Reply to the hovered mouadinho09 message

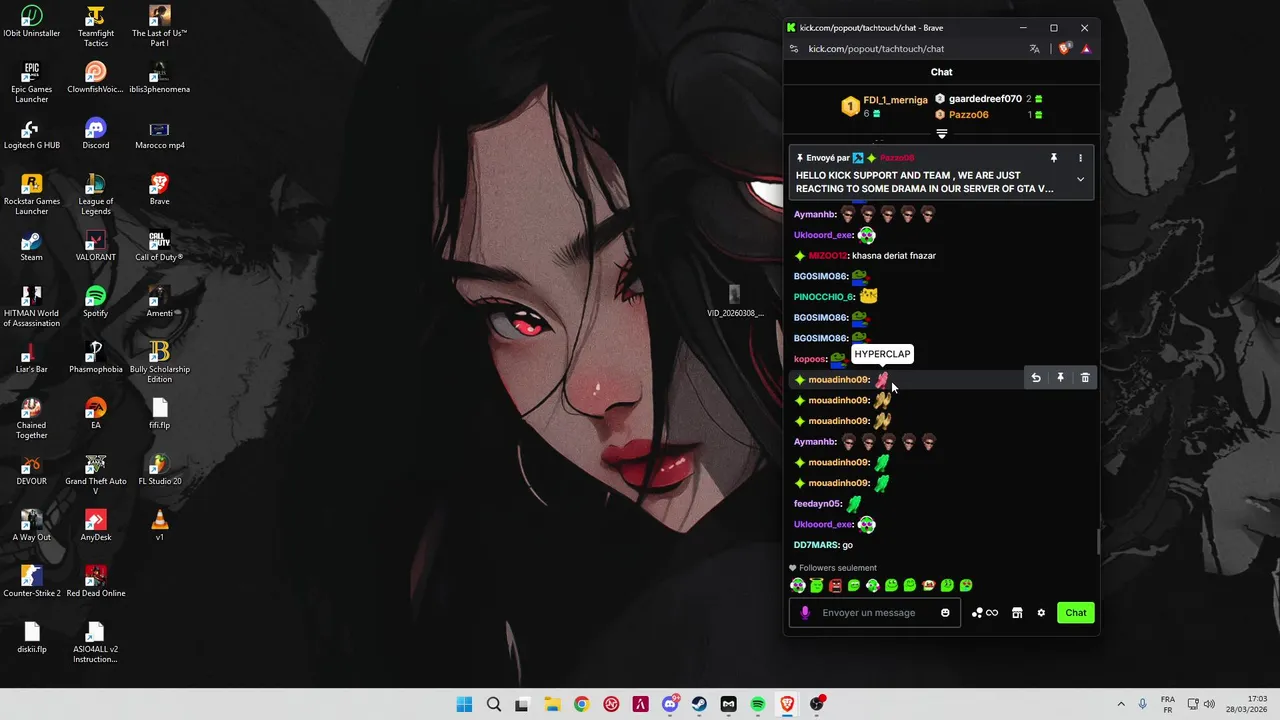coord(1036,378)
